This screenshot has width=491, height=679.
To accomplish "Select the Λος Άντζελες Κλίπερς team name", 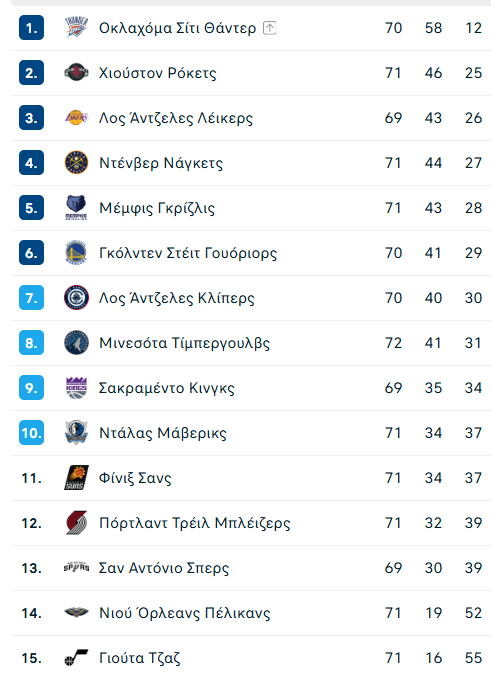I will (177, 297).
